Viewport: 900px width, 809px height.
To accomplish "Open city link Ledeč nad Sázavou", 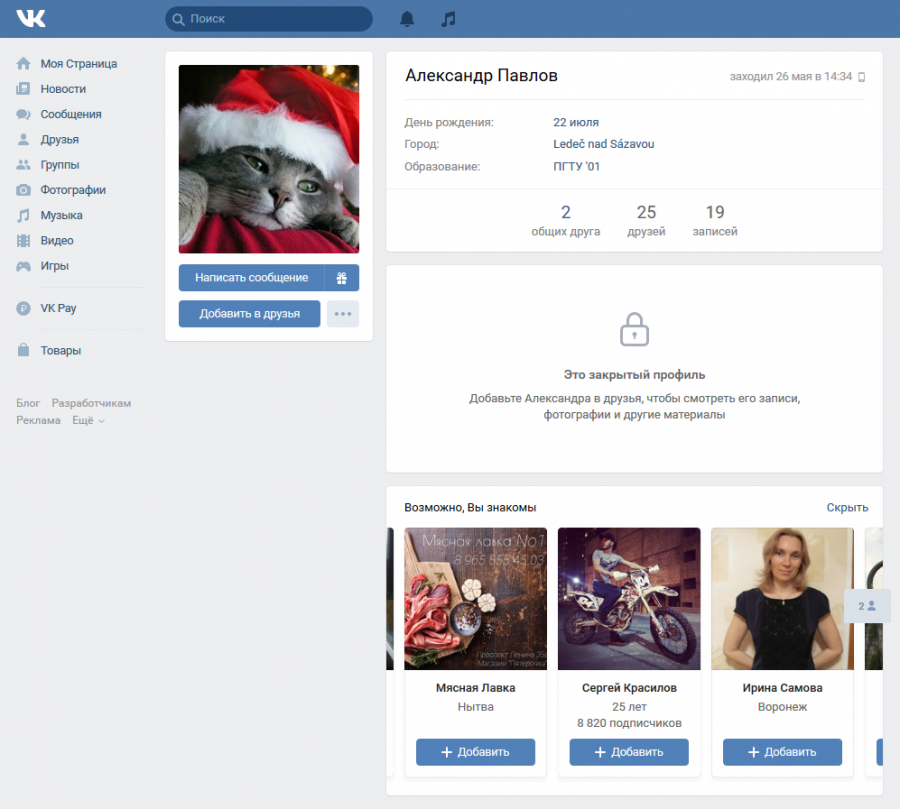I will [x=603, y=144].
